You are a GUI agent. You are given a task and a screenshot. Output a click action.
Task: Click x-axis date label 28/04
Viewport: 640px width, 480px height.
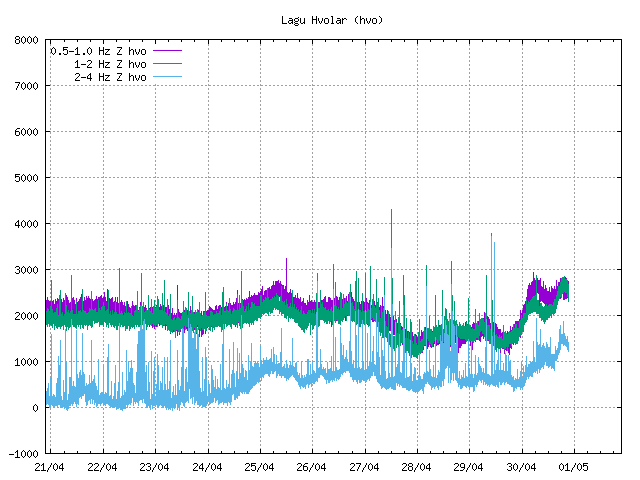[x=417, y=467]
